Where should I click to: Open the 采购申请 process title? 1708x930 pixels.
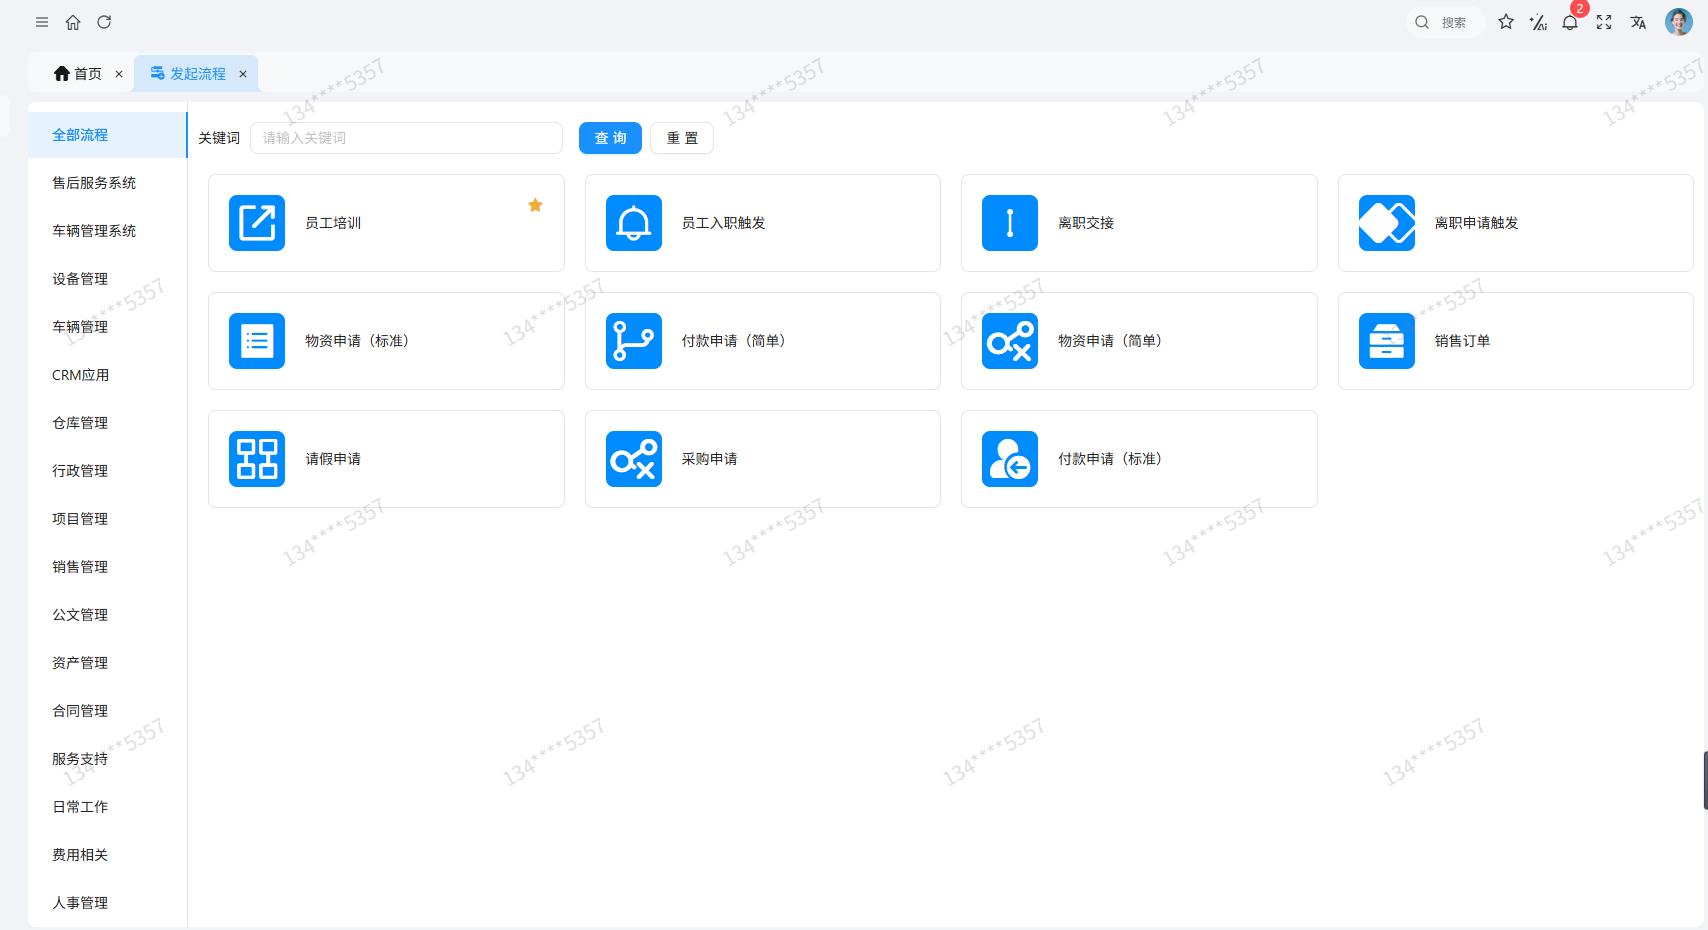point(710,459)
